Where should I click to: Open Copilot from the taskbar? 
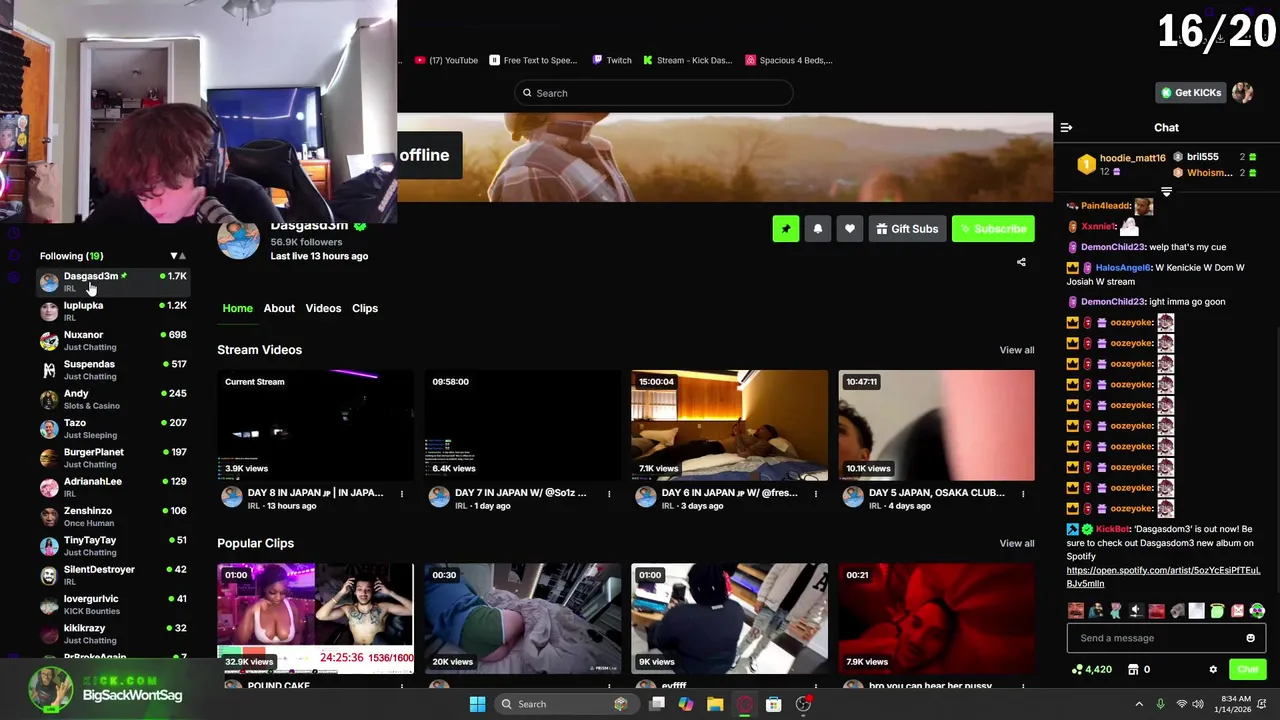tap(686, 704)
